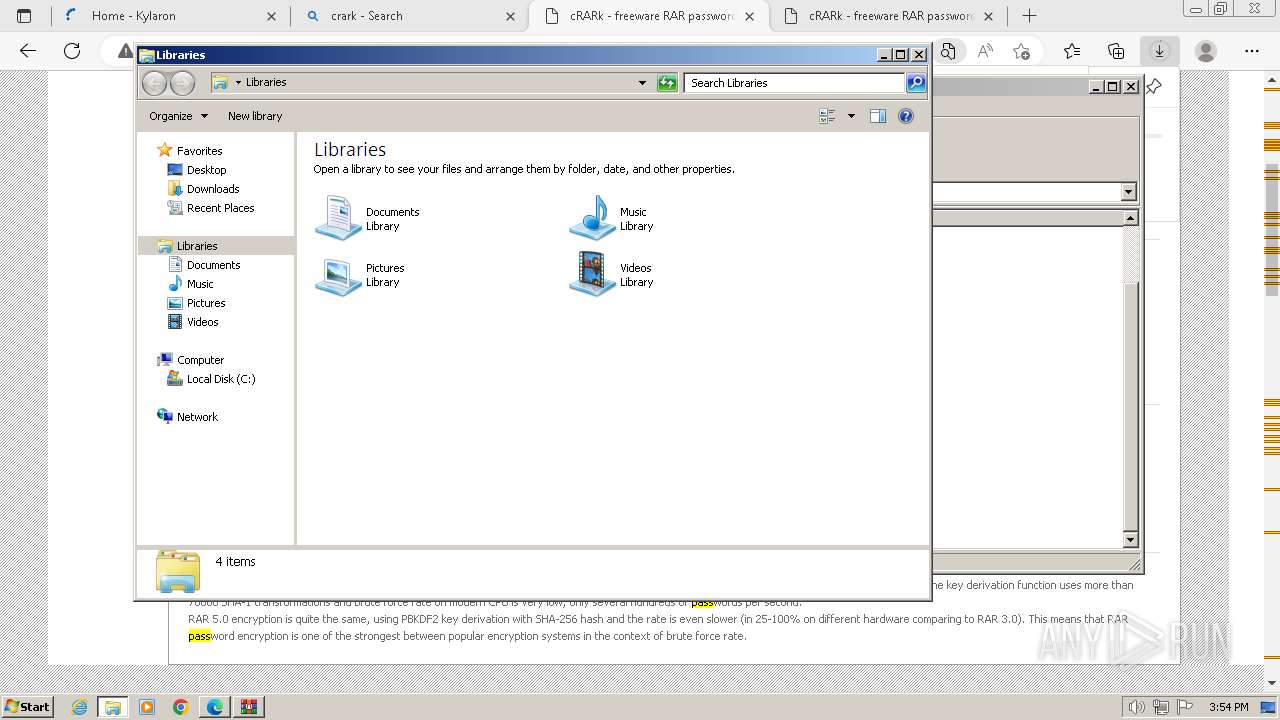
Task: Close the Home - Kylaron tab
Action: click(x=271, y=16)
